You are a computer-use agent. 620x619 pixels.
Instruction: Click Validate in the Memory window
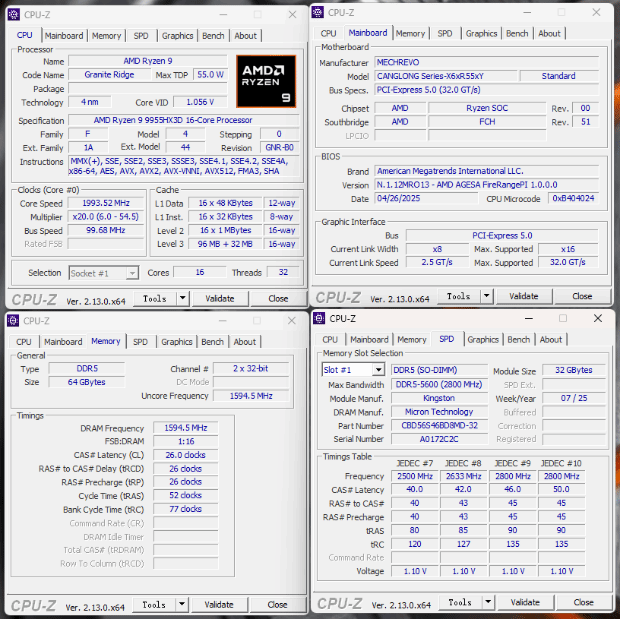pos(219,604)
